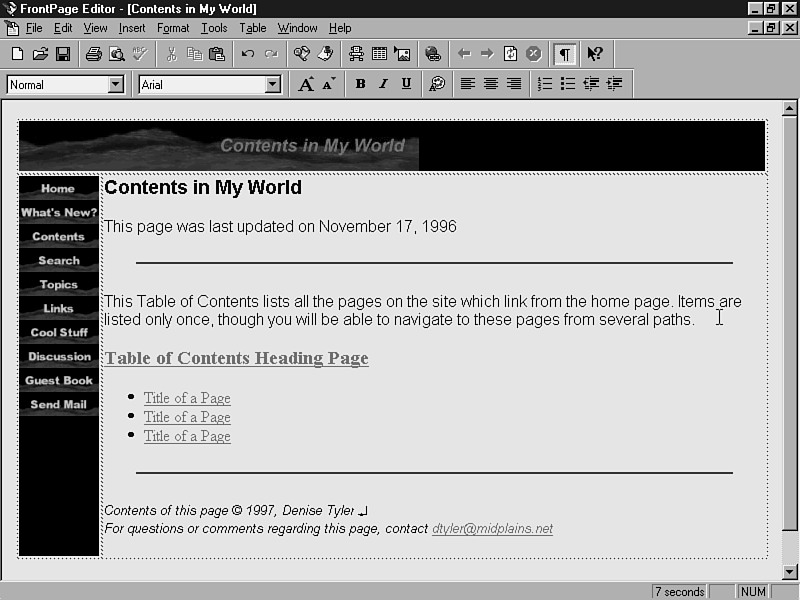Click the Refresh page icon
The image size is (800, 600).
[510, 54]
